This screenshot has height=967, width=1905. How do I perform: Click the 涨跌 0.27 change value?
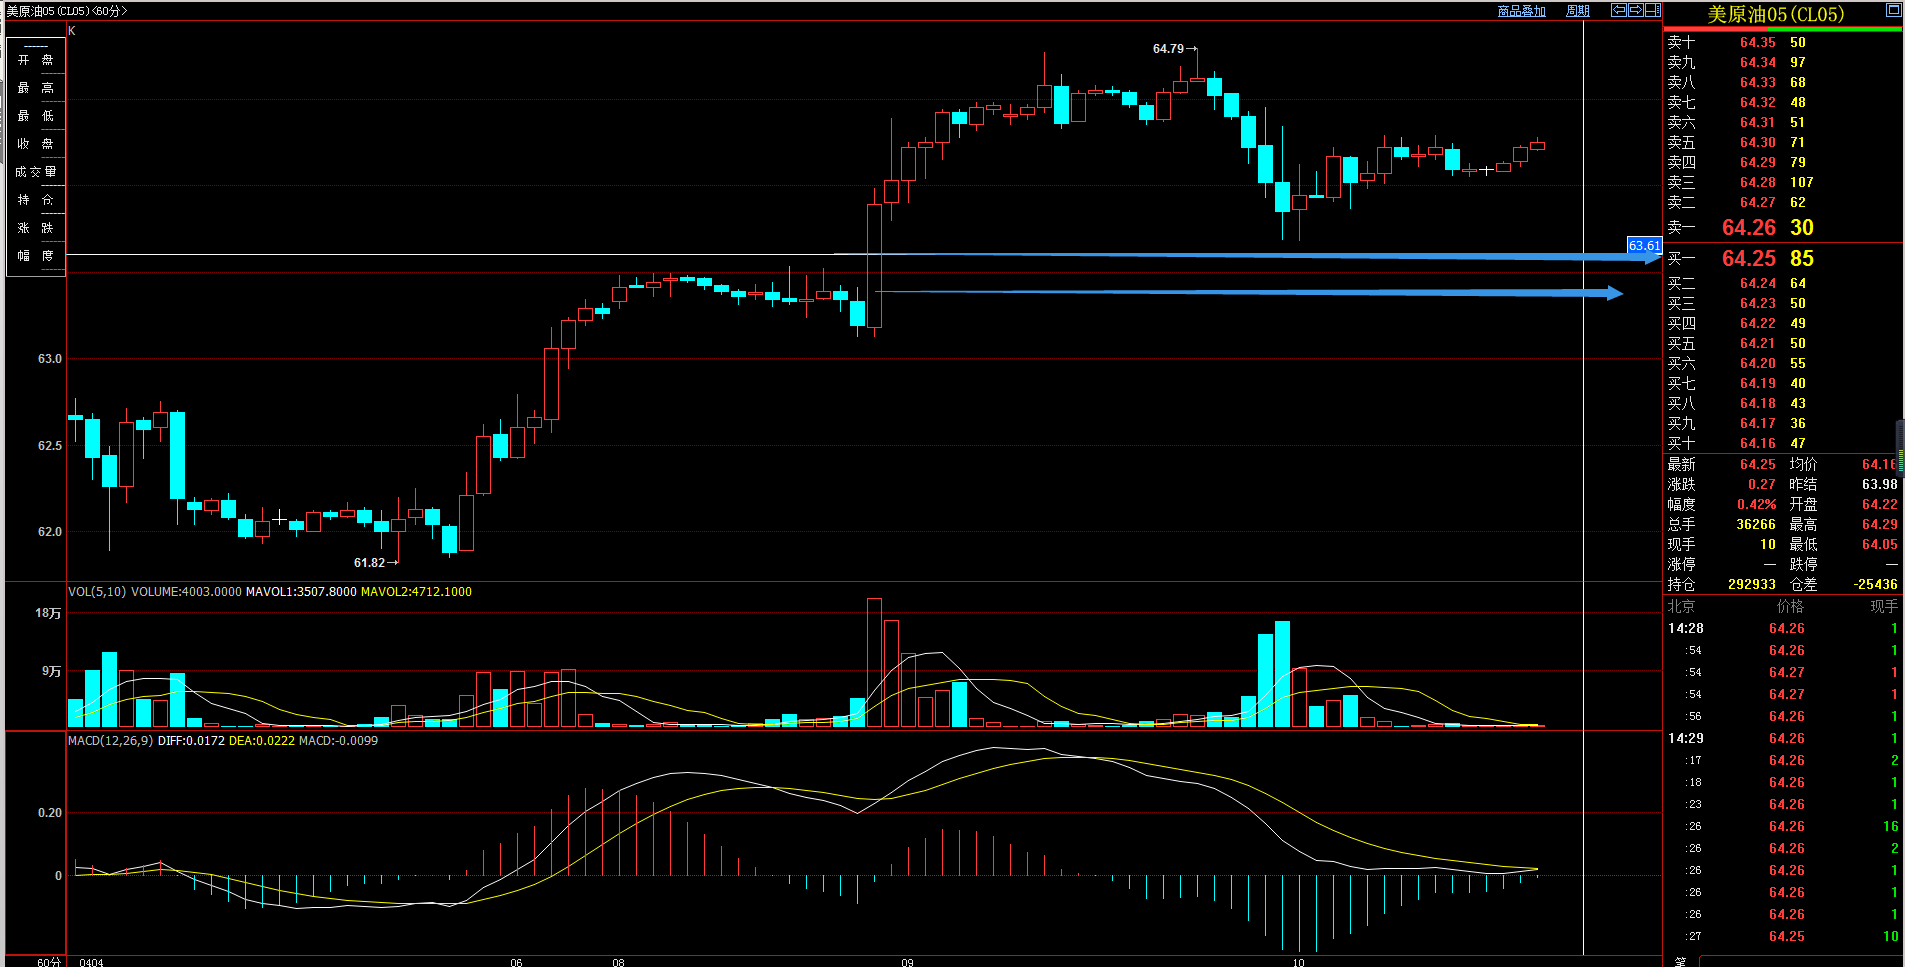click(x=1762, y=484)
